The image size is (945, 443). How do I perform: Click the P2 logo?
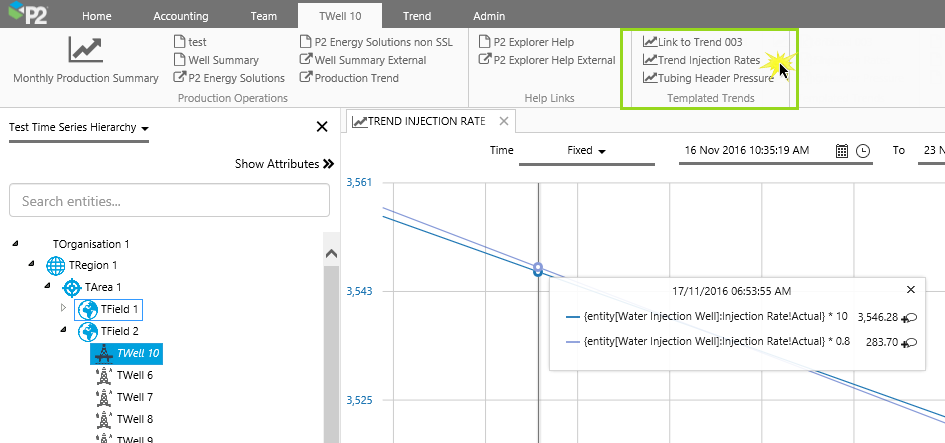(x=30, y=16)
